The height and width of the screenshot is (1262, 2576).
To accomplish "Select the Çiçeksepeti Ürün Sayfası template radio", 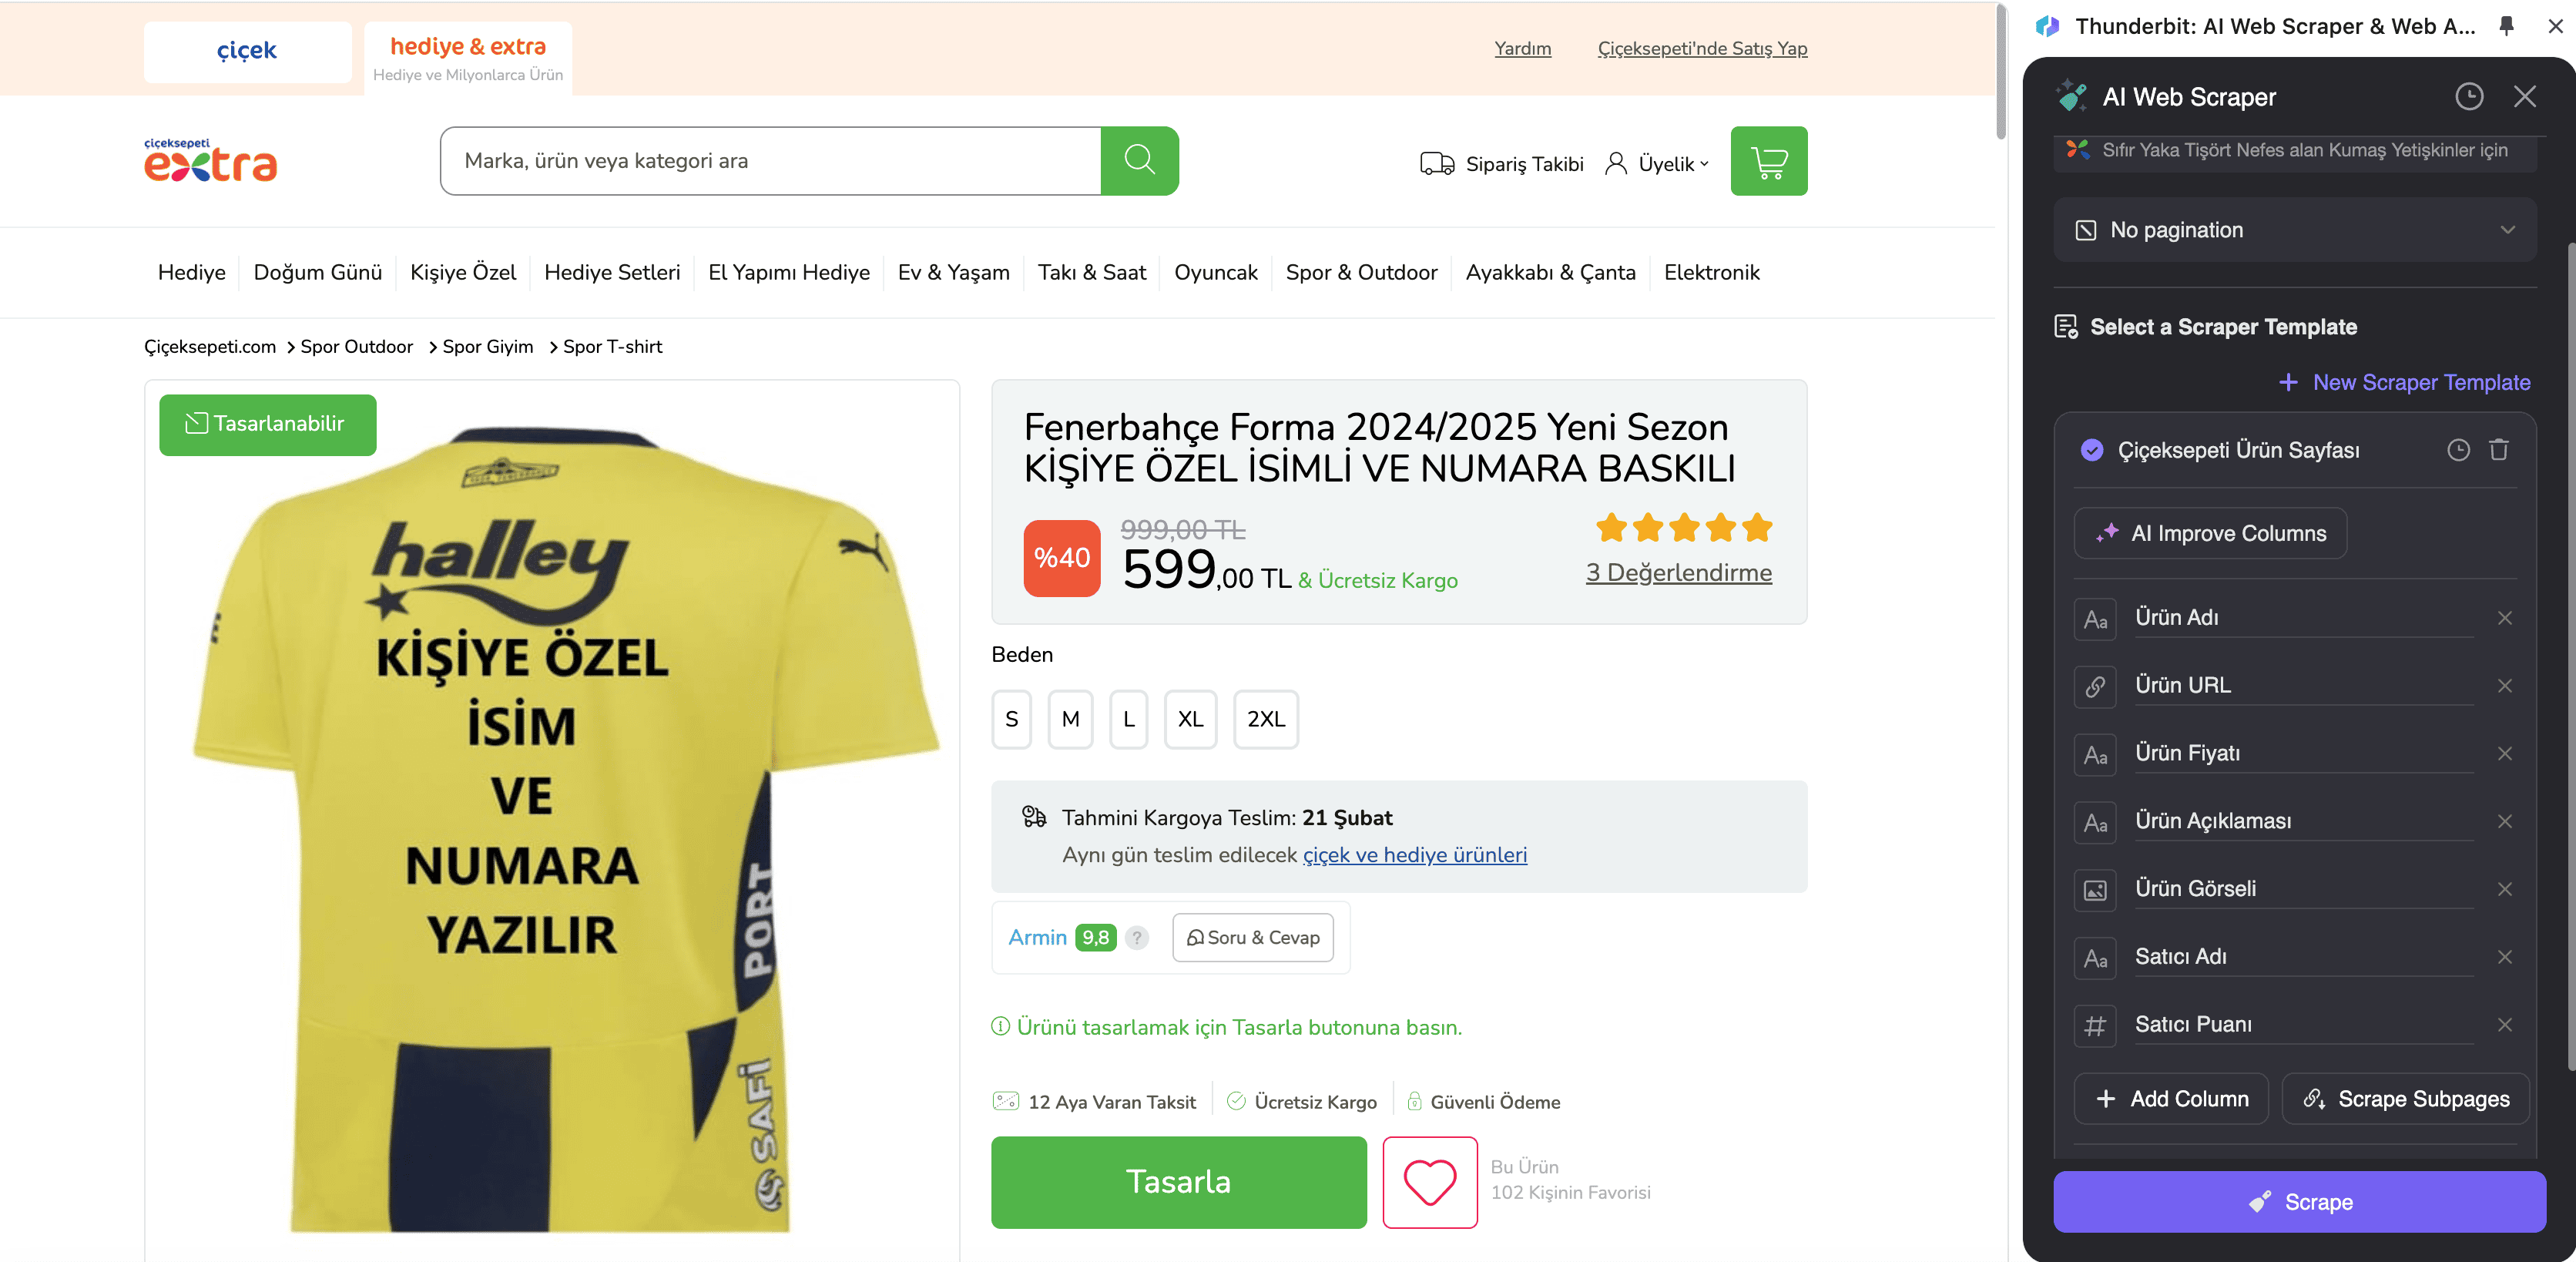I will coord(2091,450).
